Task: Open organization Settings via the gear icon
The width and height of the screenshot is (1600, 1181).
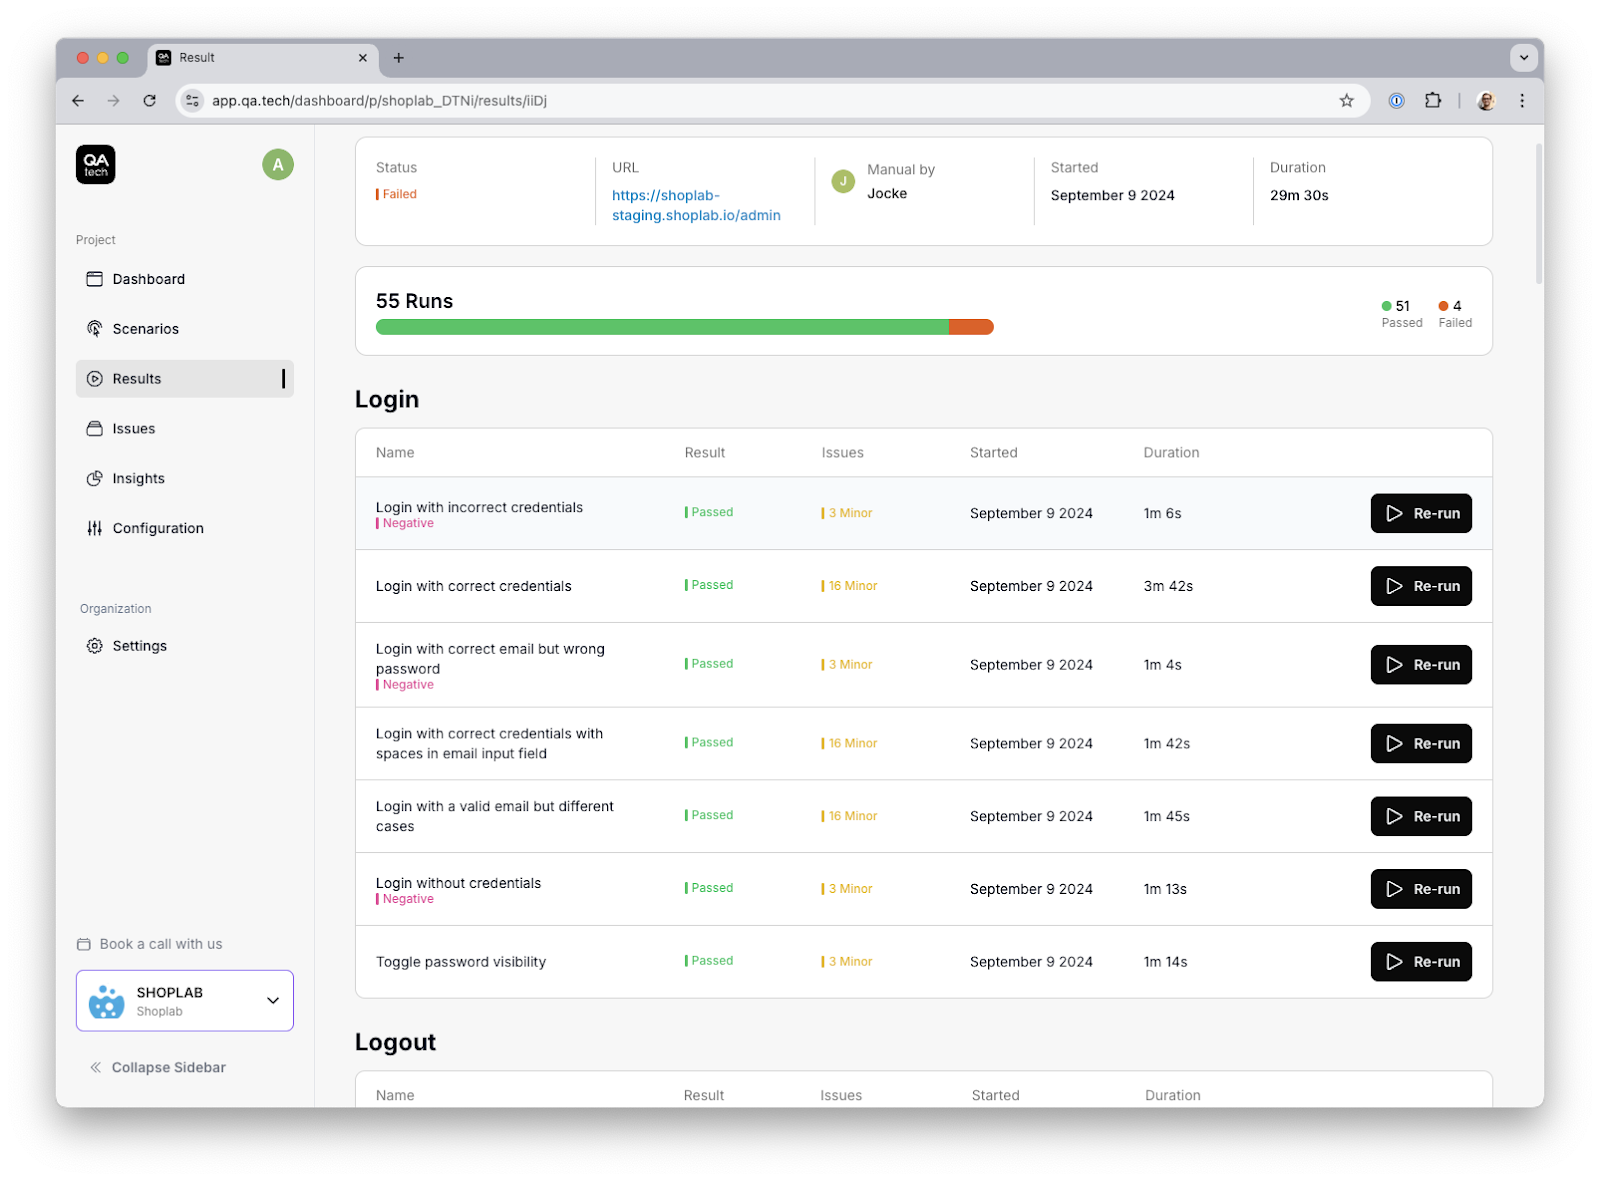Action: pyautogui.click(x=95, y=645)
